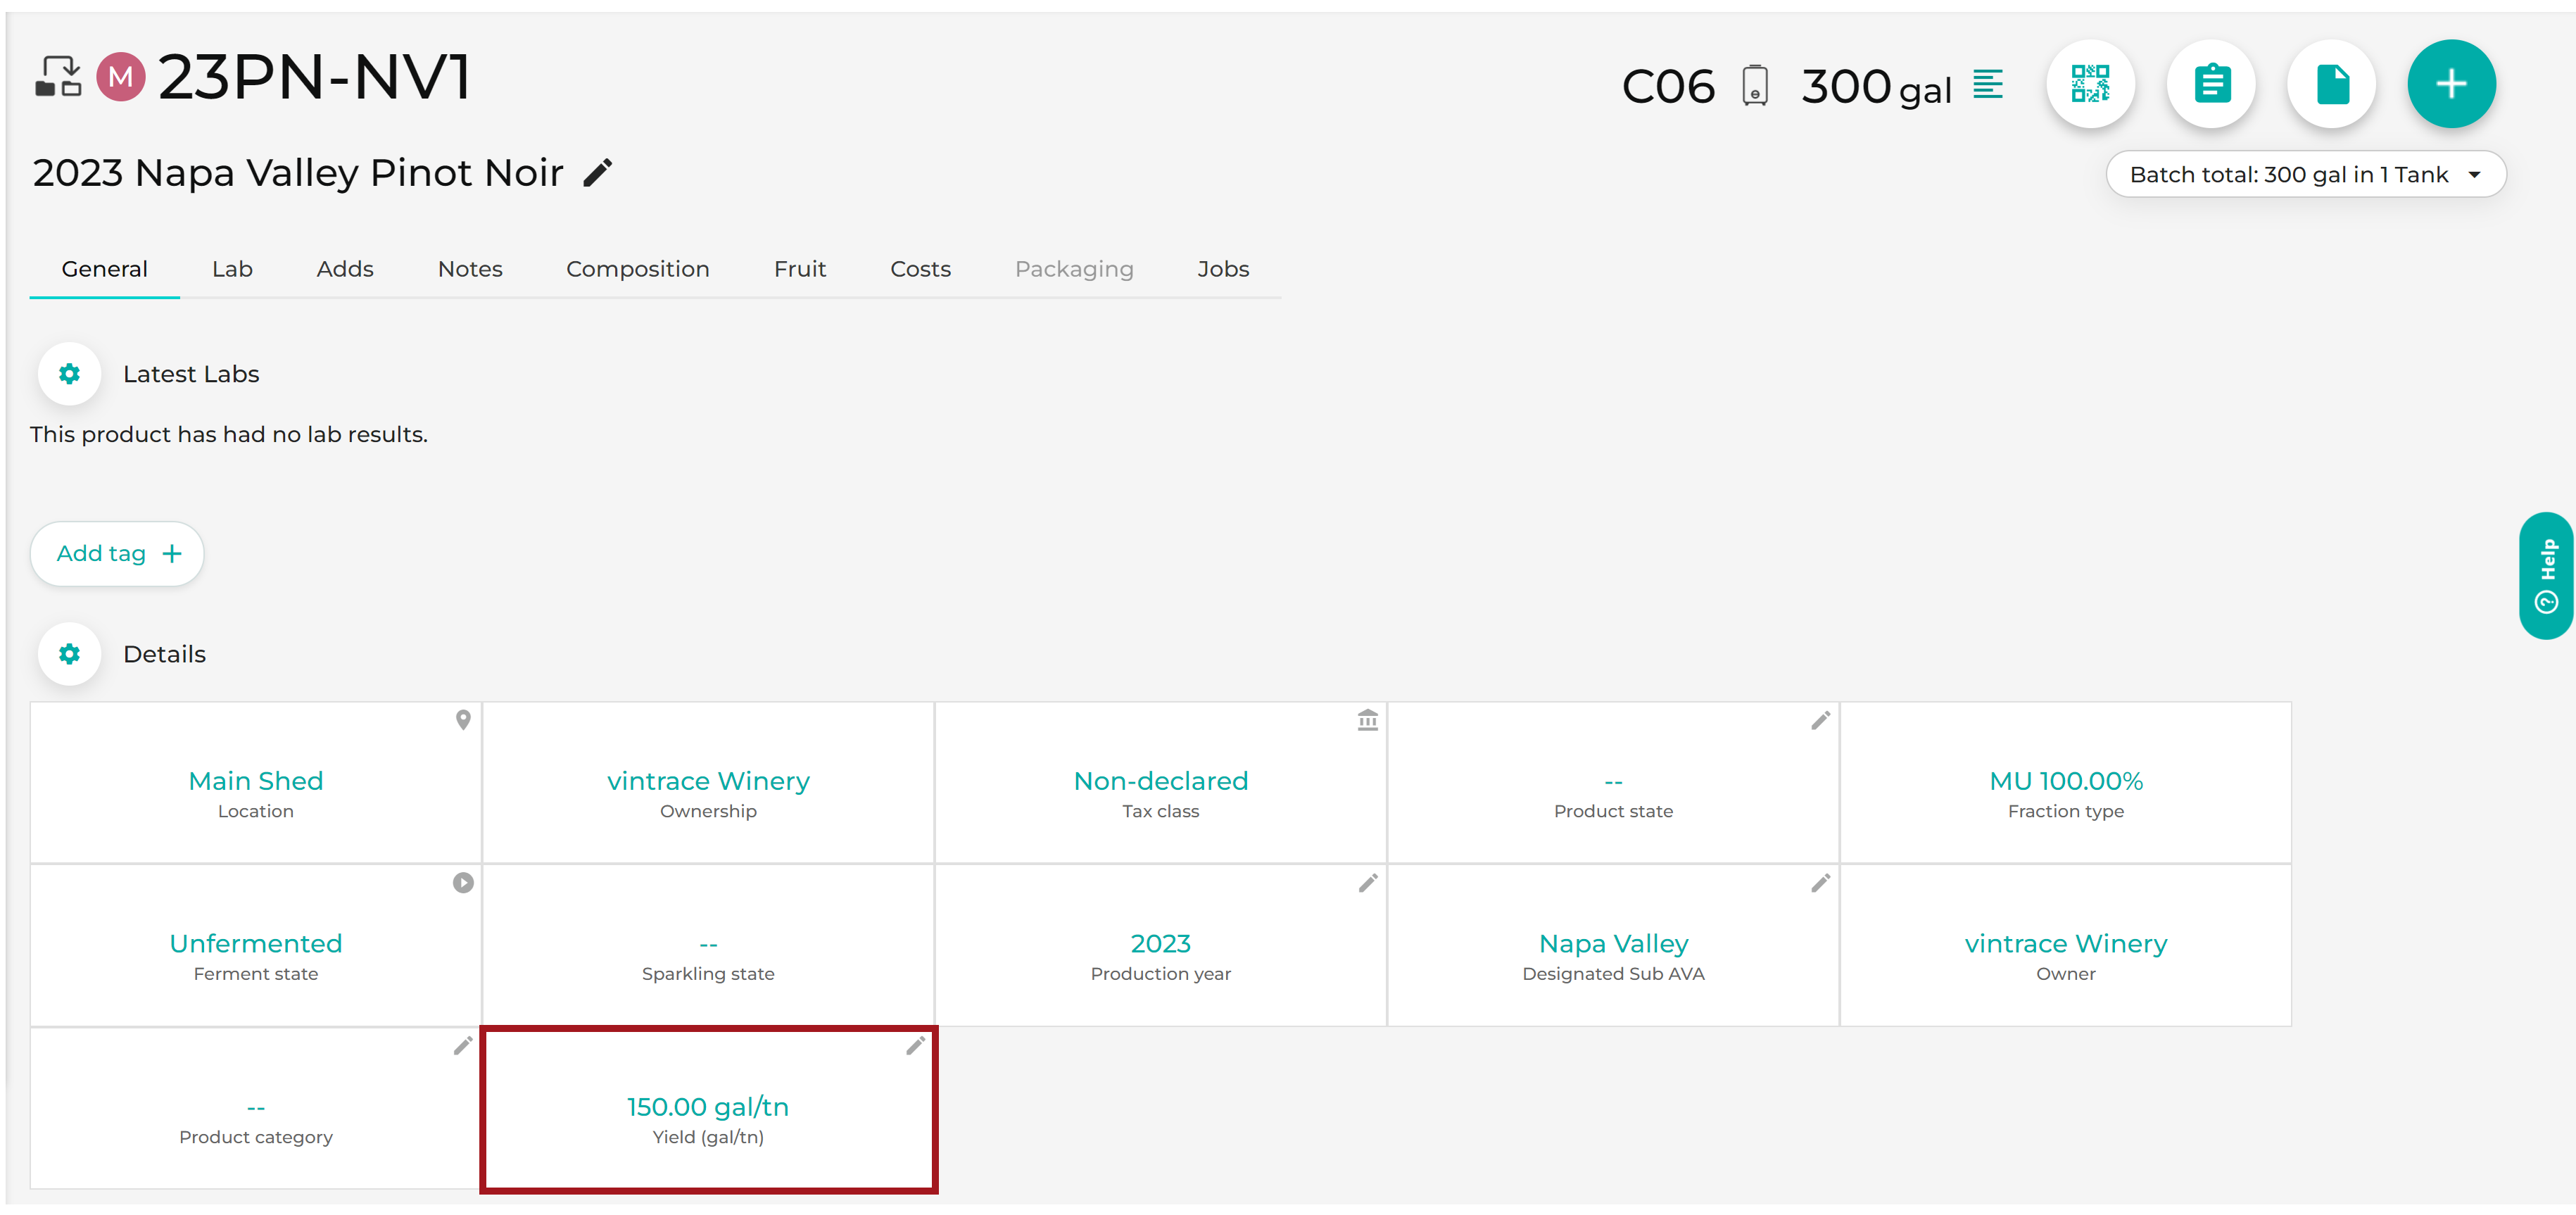Edit the Product state pencil icon
Viewport: 2576px width, 1215px height.
click(1820, 720)
